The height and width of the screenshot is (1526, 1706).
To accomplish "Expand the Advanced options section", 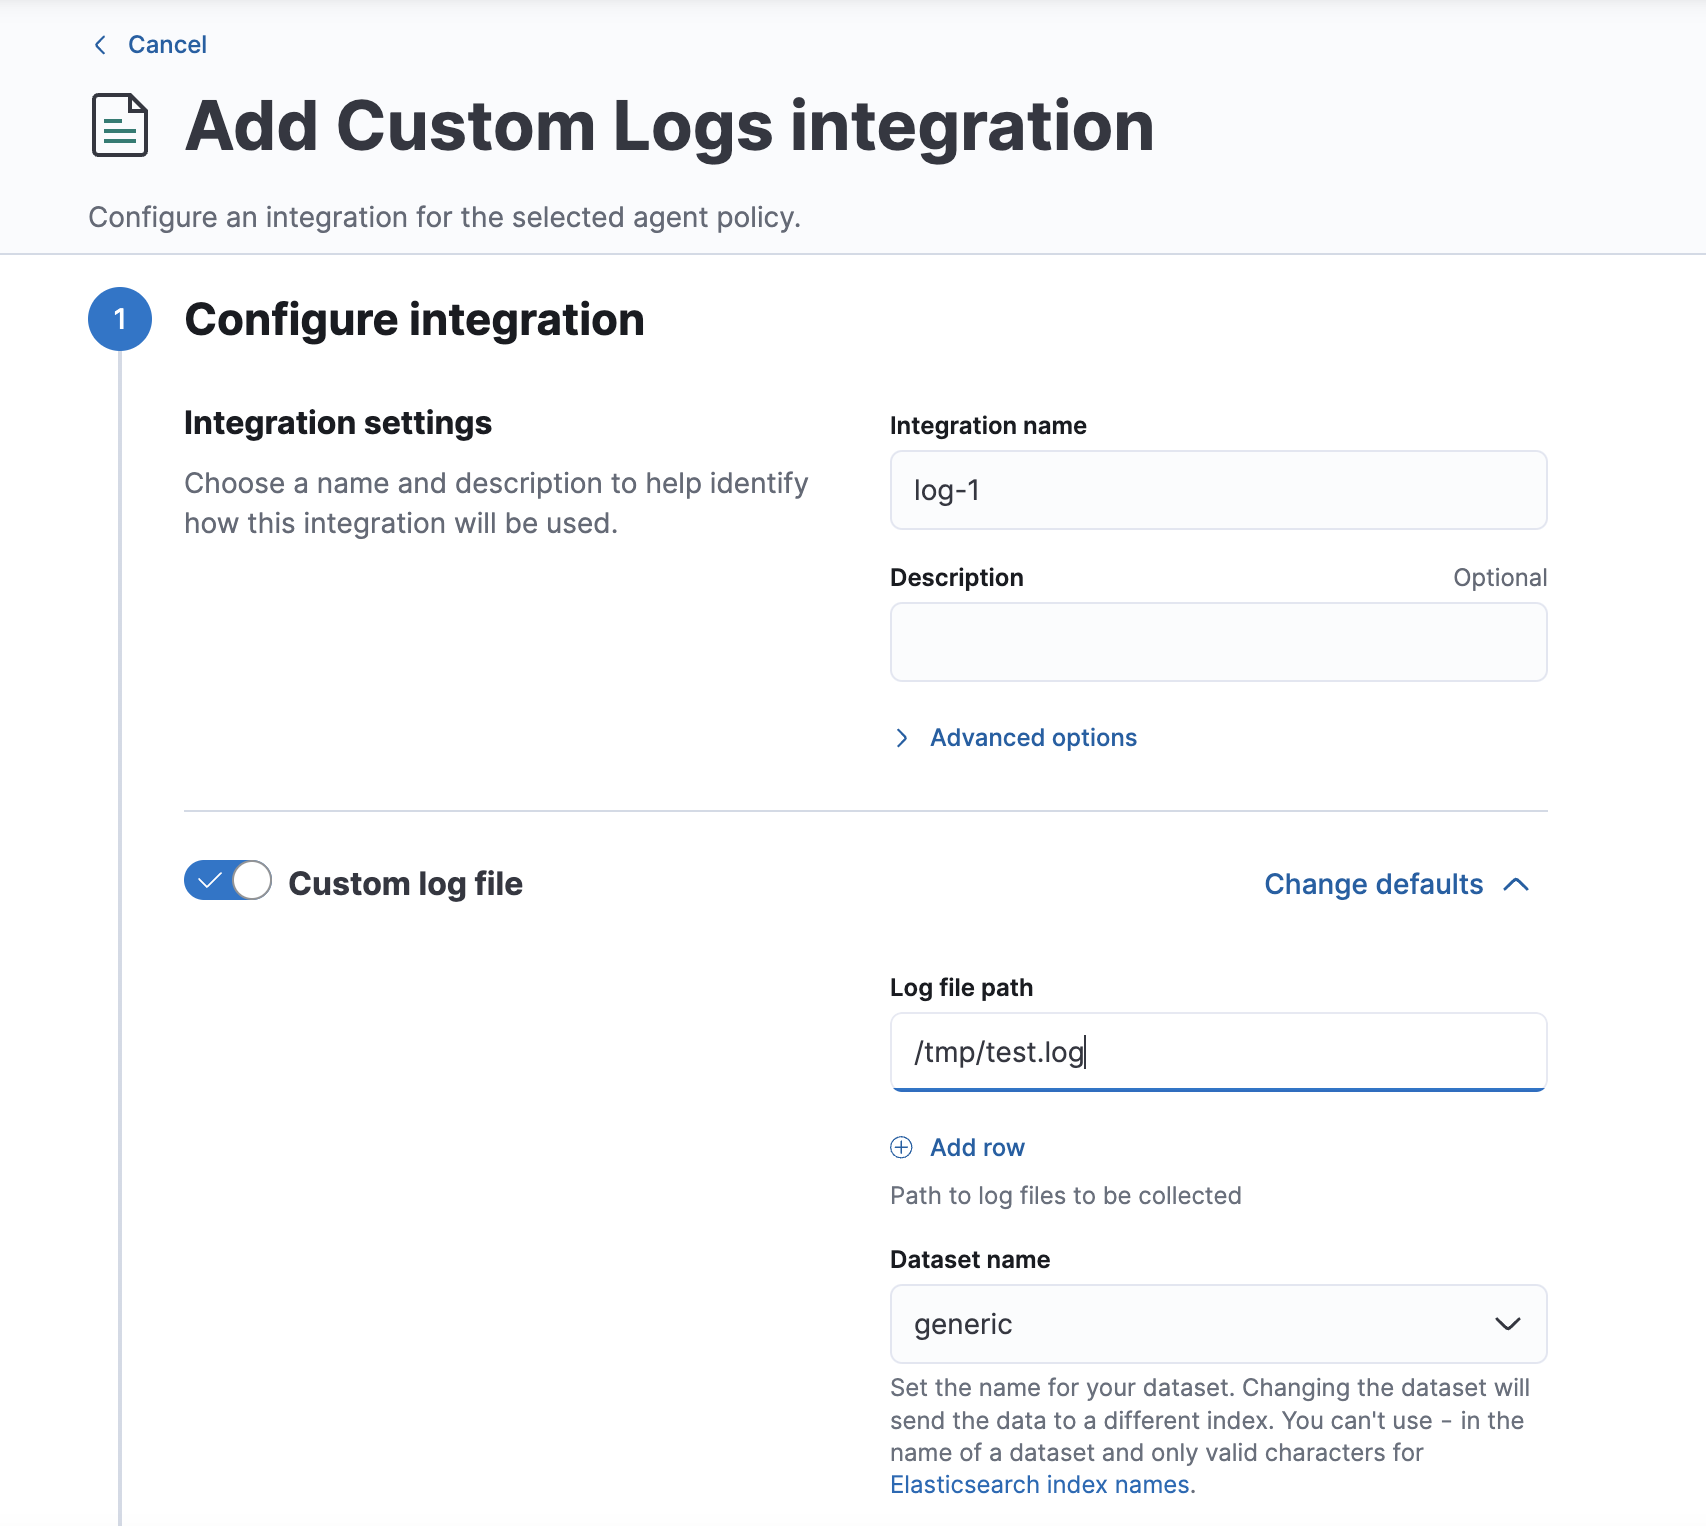I will (x=1033, y=738).
